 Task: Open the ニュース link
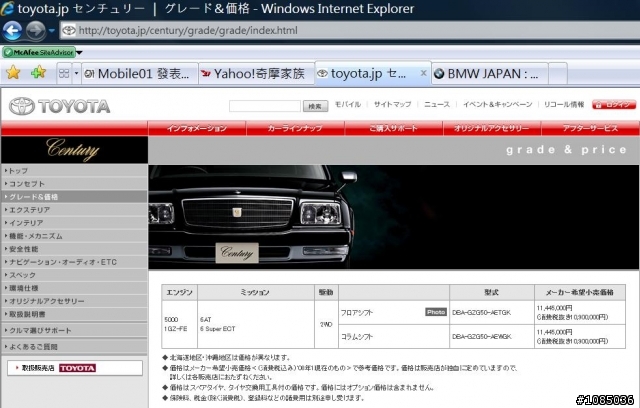(437, 104)
